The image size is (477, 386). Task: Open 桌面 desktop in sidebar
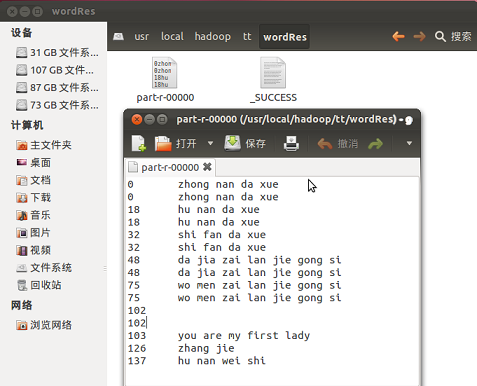coord(34,163)
